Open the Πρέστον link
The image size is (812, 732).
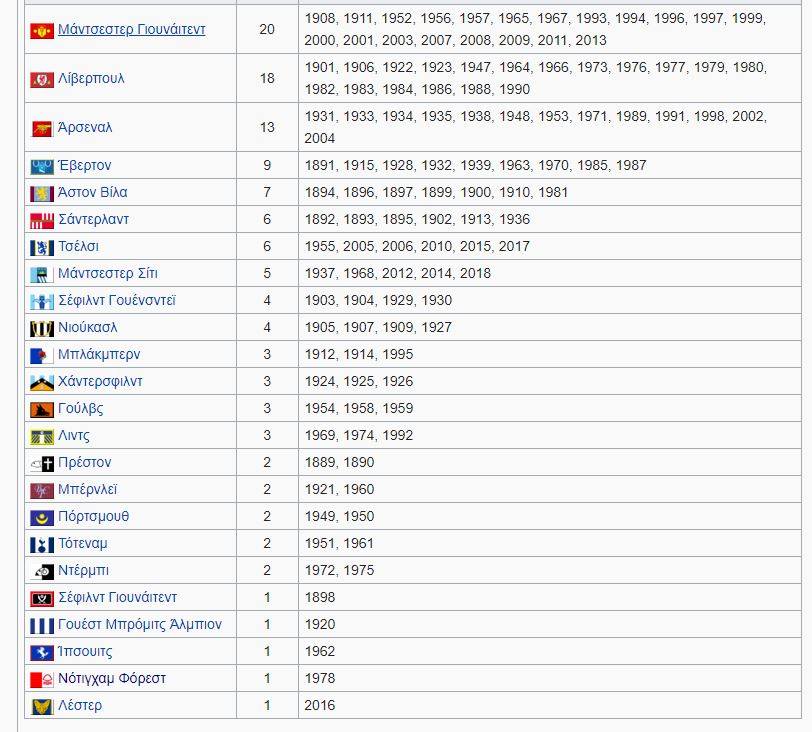pyautogui.click(x=84, y=462)
